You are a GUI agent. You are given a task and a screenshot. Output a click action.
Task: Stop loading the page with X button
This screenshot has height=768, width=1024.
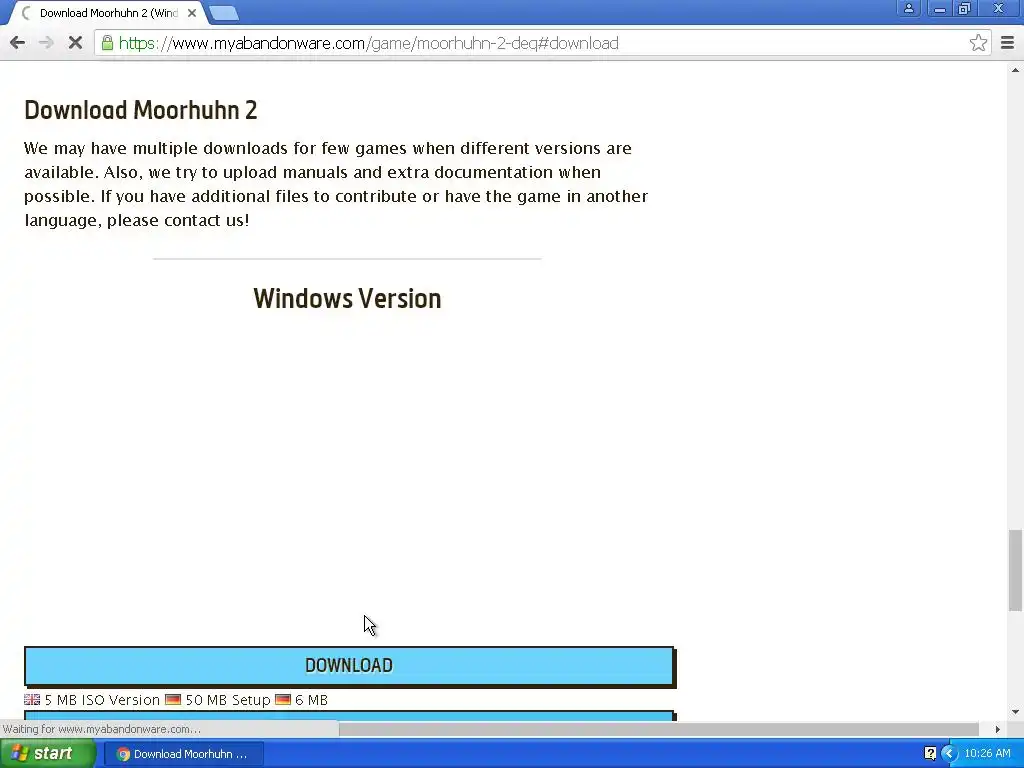coord(75,43)
